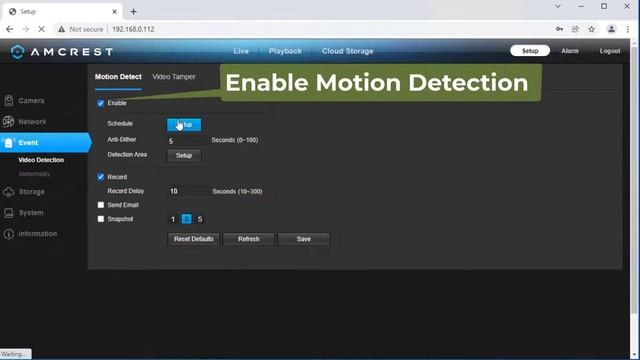Screen dimensions: 640x360
Task: Log out via Logout link
Action: [610, 51]
